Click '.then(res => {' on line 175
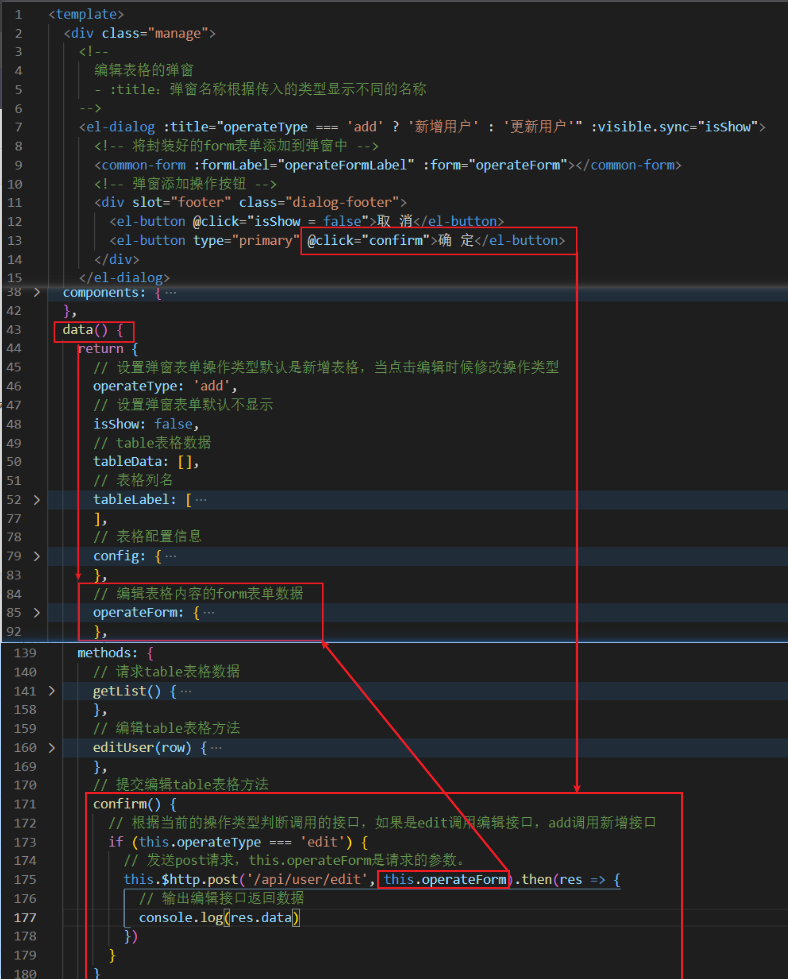788x979 pixels. pyautogui.click(x=567, y=880)
